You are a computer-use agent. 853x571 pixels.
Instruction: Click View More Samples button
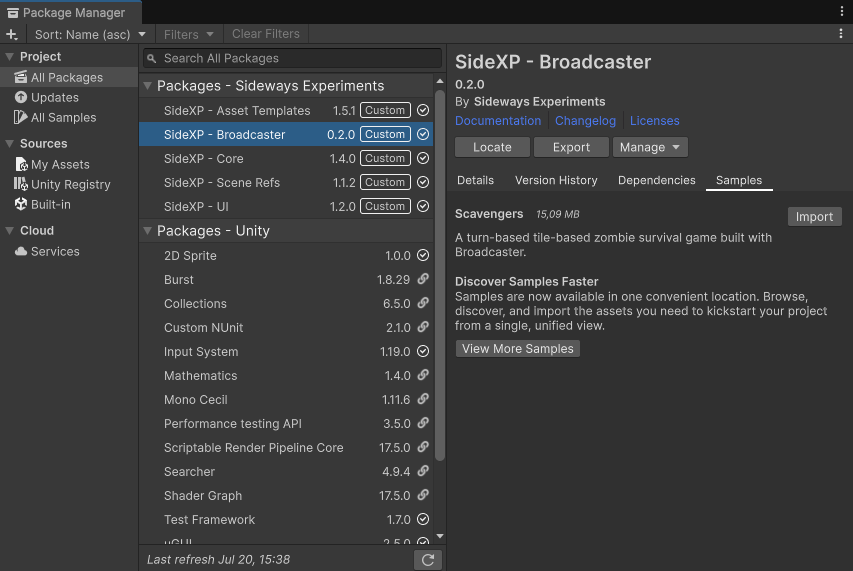518,349
